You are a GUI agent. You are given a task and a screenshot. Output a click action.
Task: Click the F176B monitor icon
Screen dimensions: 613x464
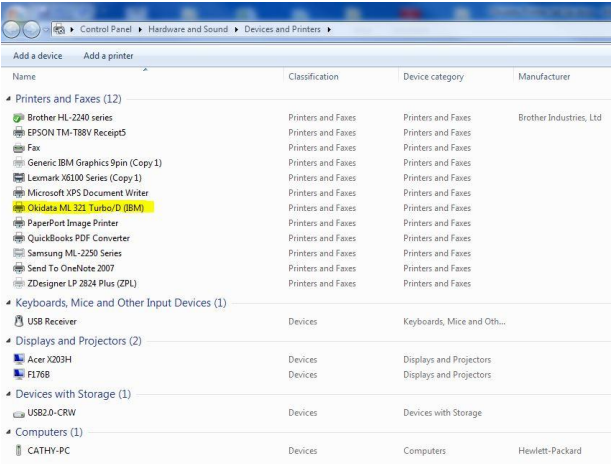click(19, 374)
